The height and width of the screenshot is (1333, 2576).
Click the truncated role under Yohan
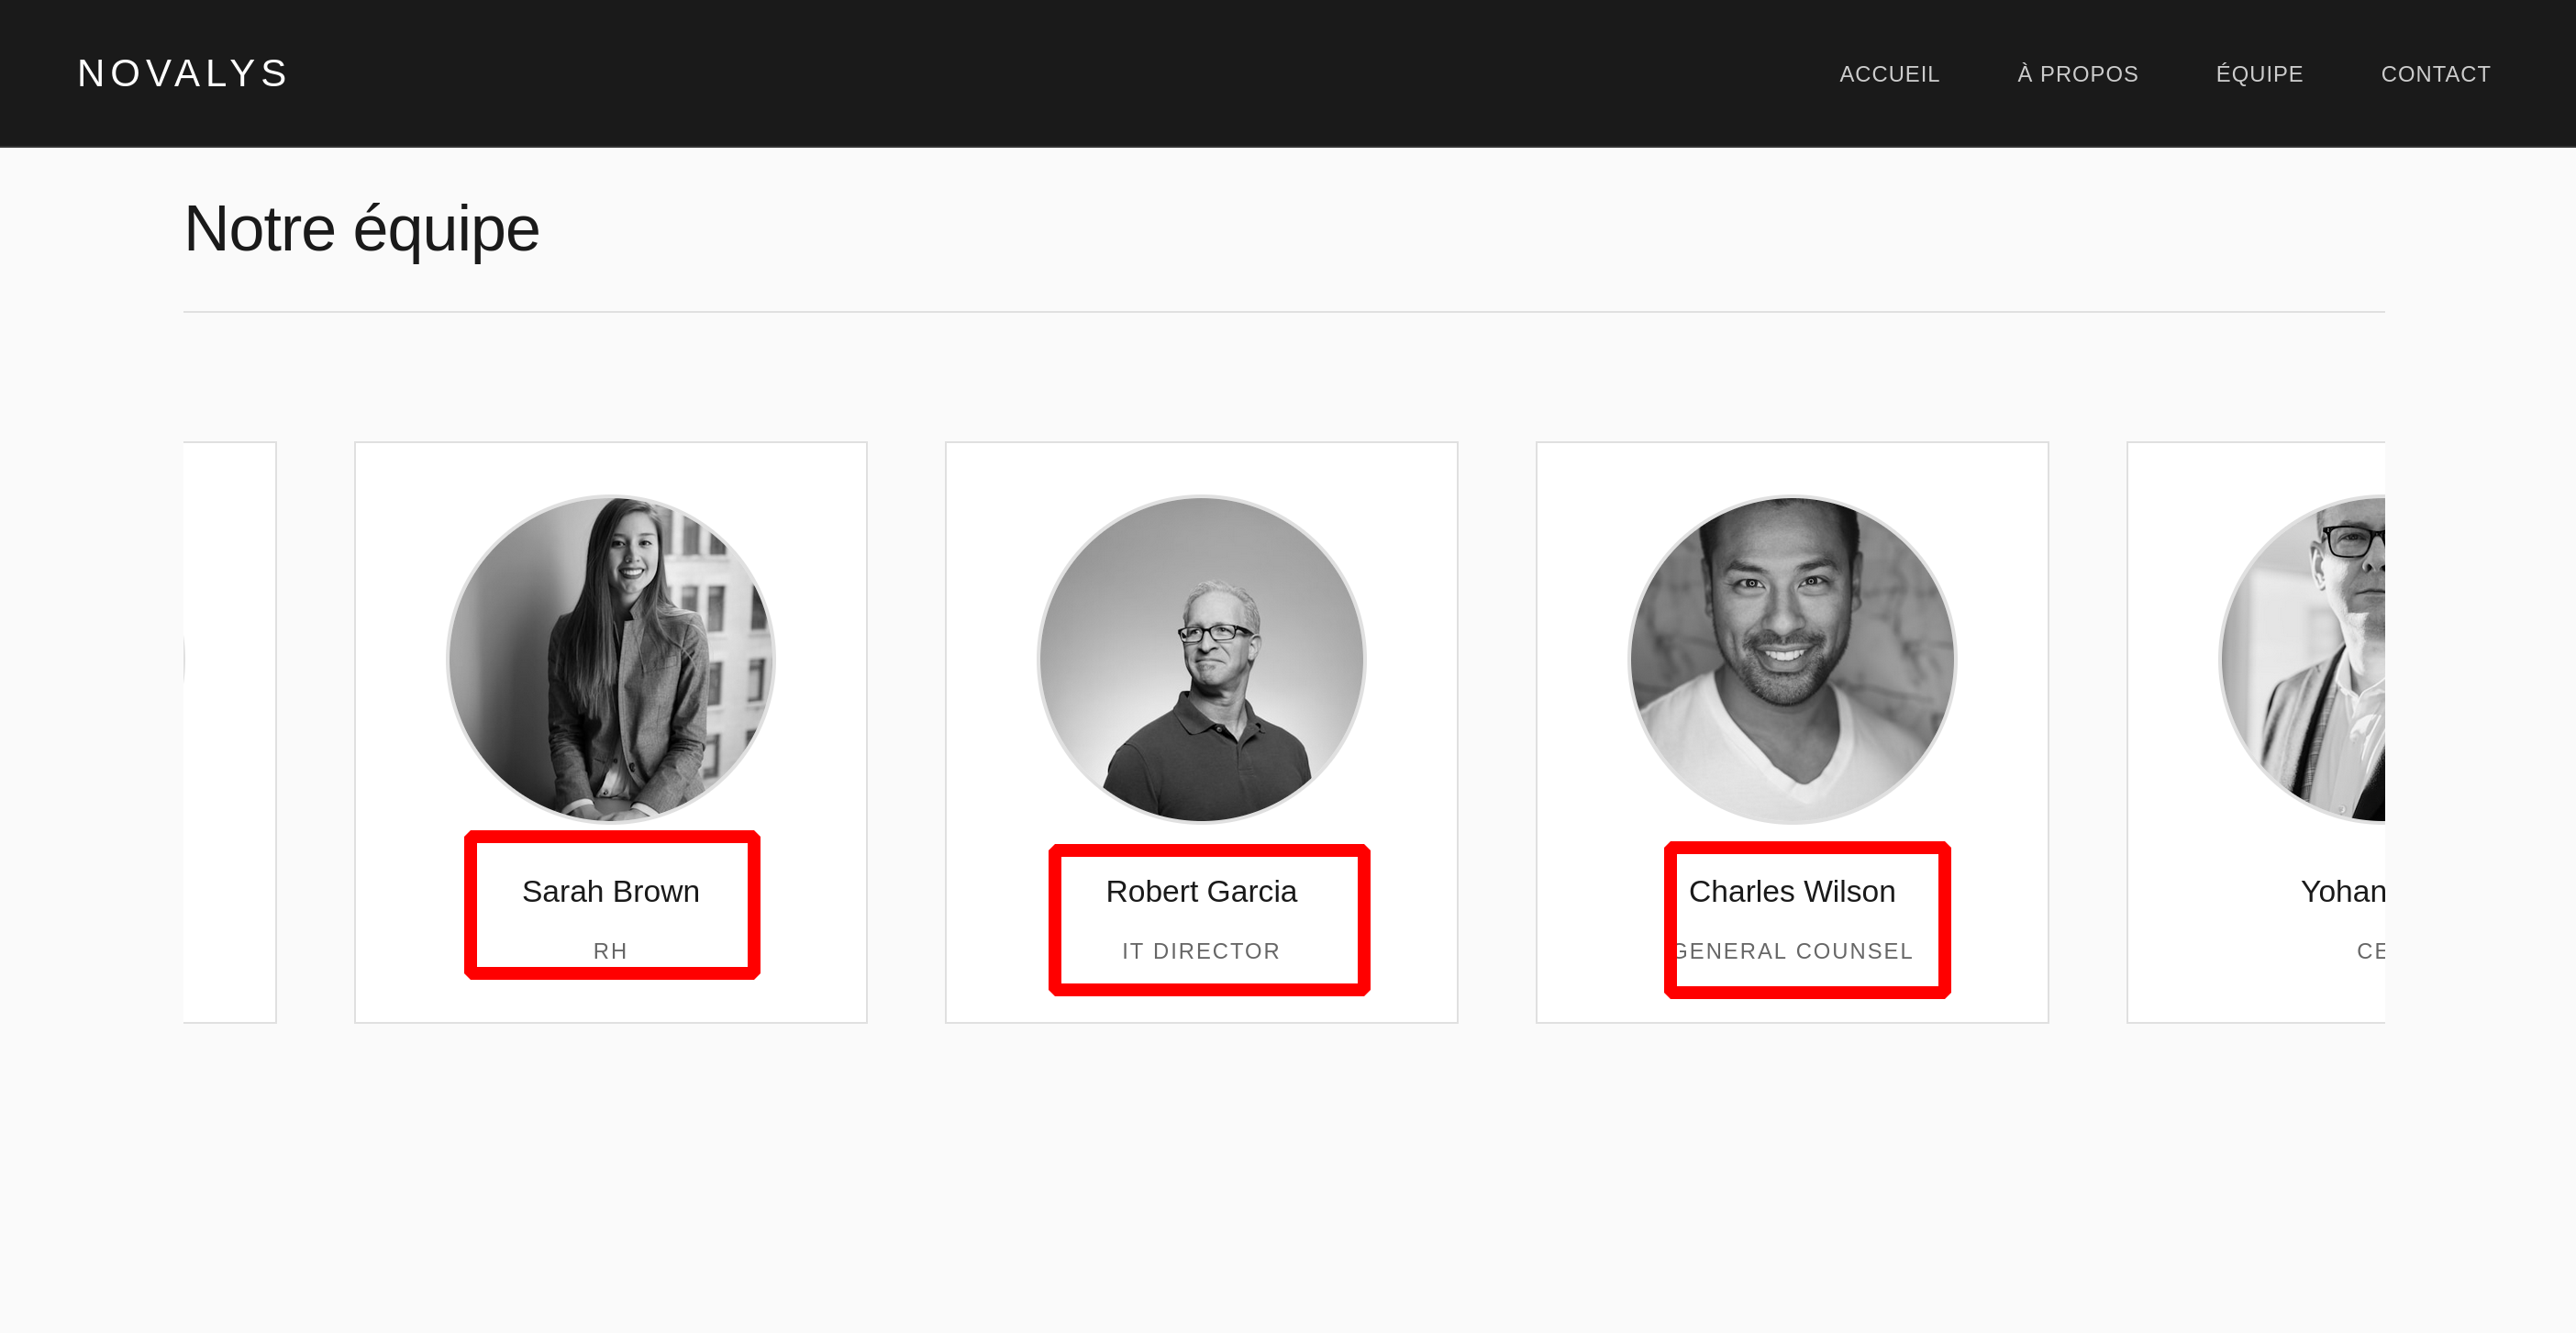2370,951
